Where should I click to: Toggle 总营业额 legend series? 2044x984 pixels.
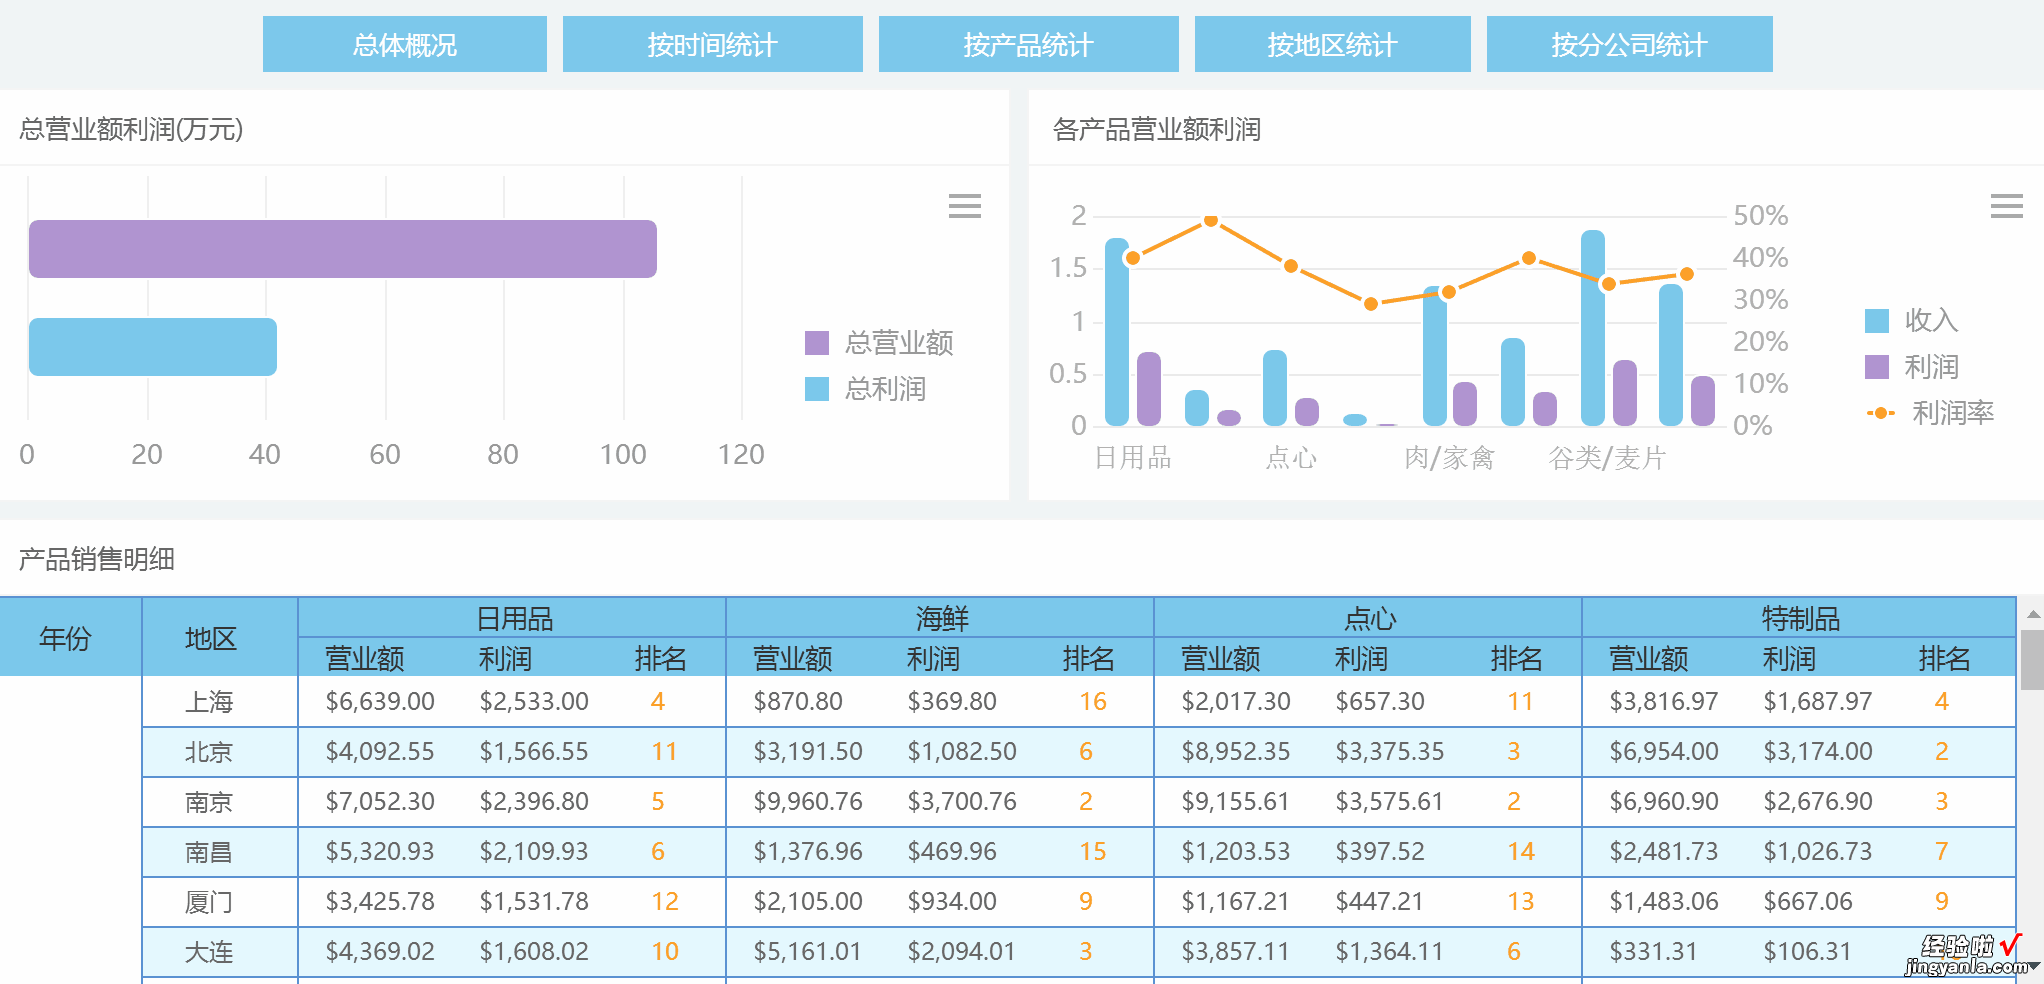(879, 343)
